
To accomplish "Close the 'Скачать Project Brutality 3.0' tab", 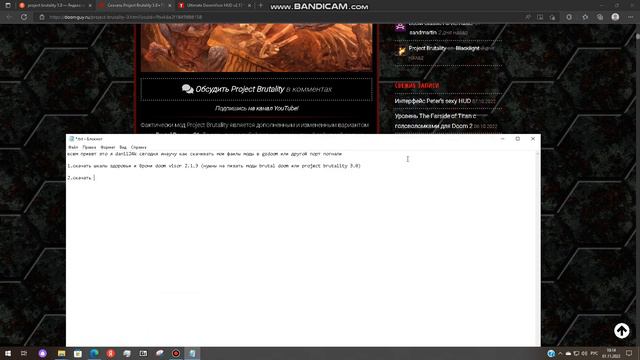I will point(169,6).
